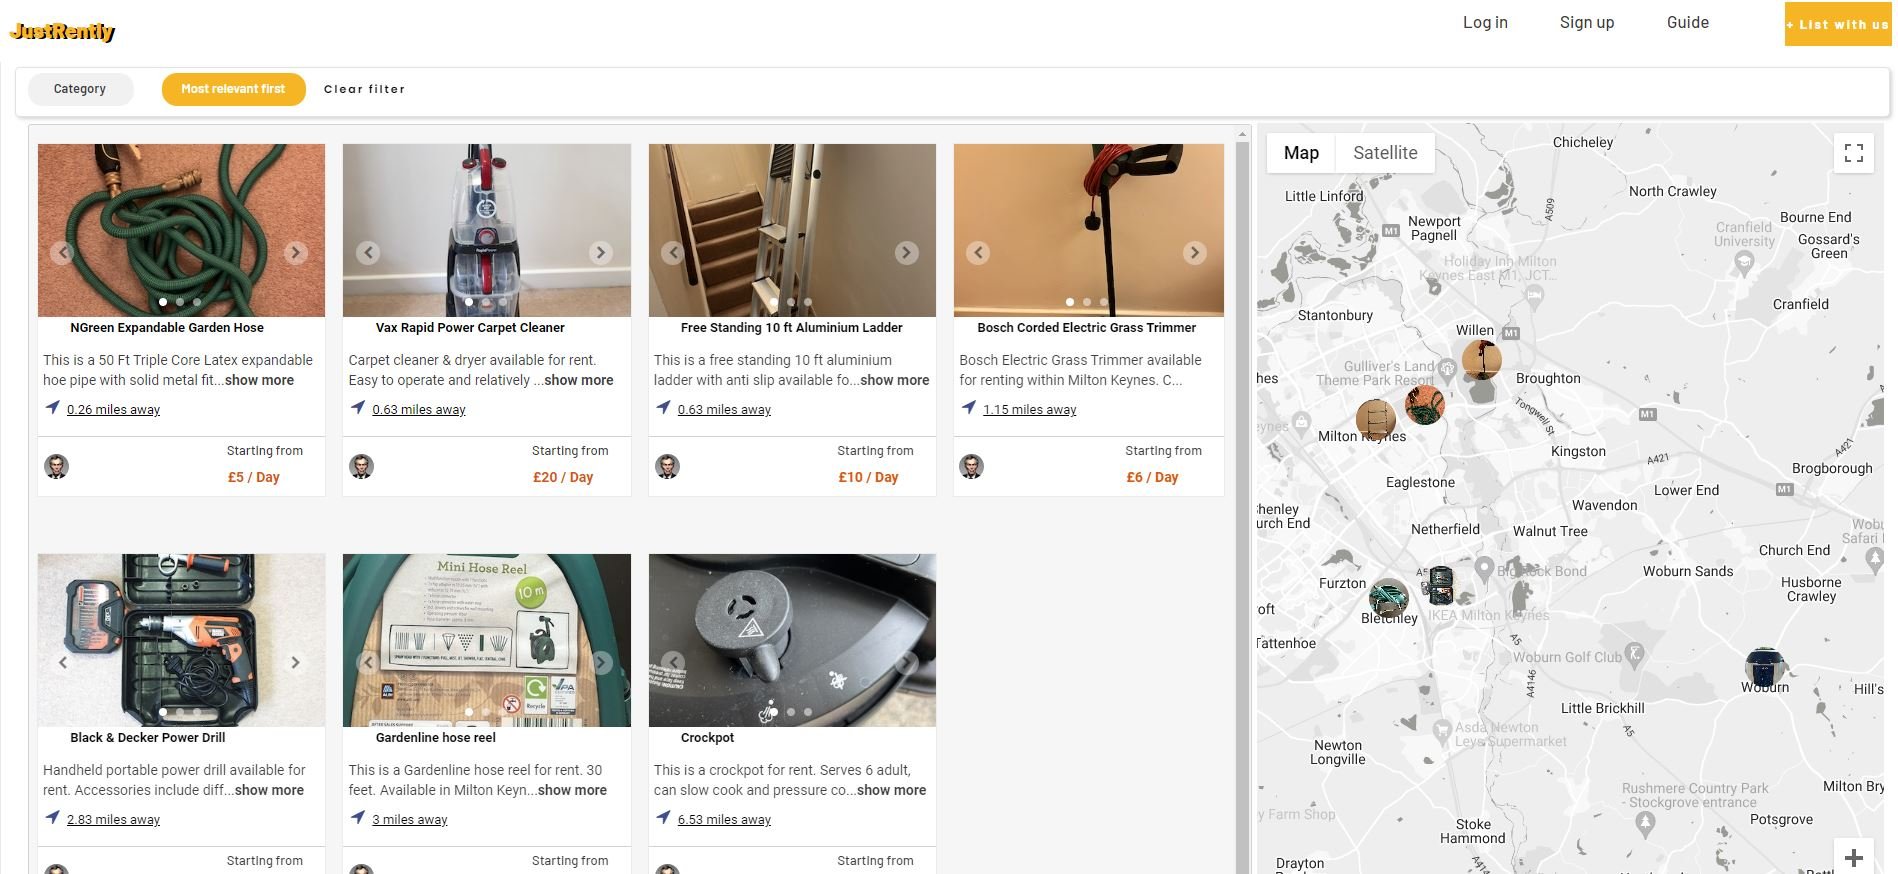The width and height of the screenshot is (1898, 874).
Task: Show previous photo of Crockpot
Action: [673, 662]
